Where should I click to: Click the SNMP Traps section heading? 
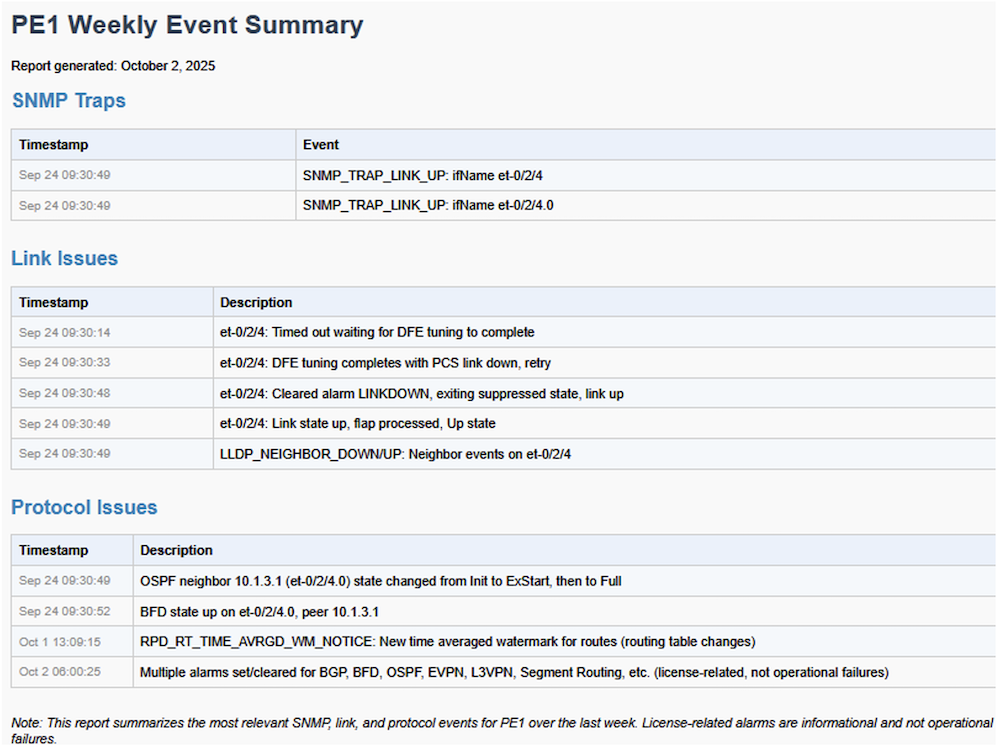point(68,101)
